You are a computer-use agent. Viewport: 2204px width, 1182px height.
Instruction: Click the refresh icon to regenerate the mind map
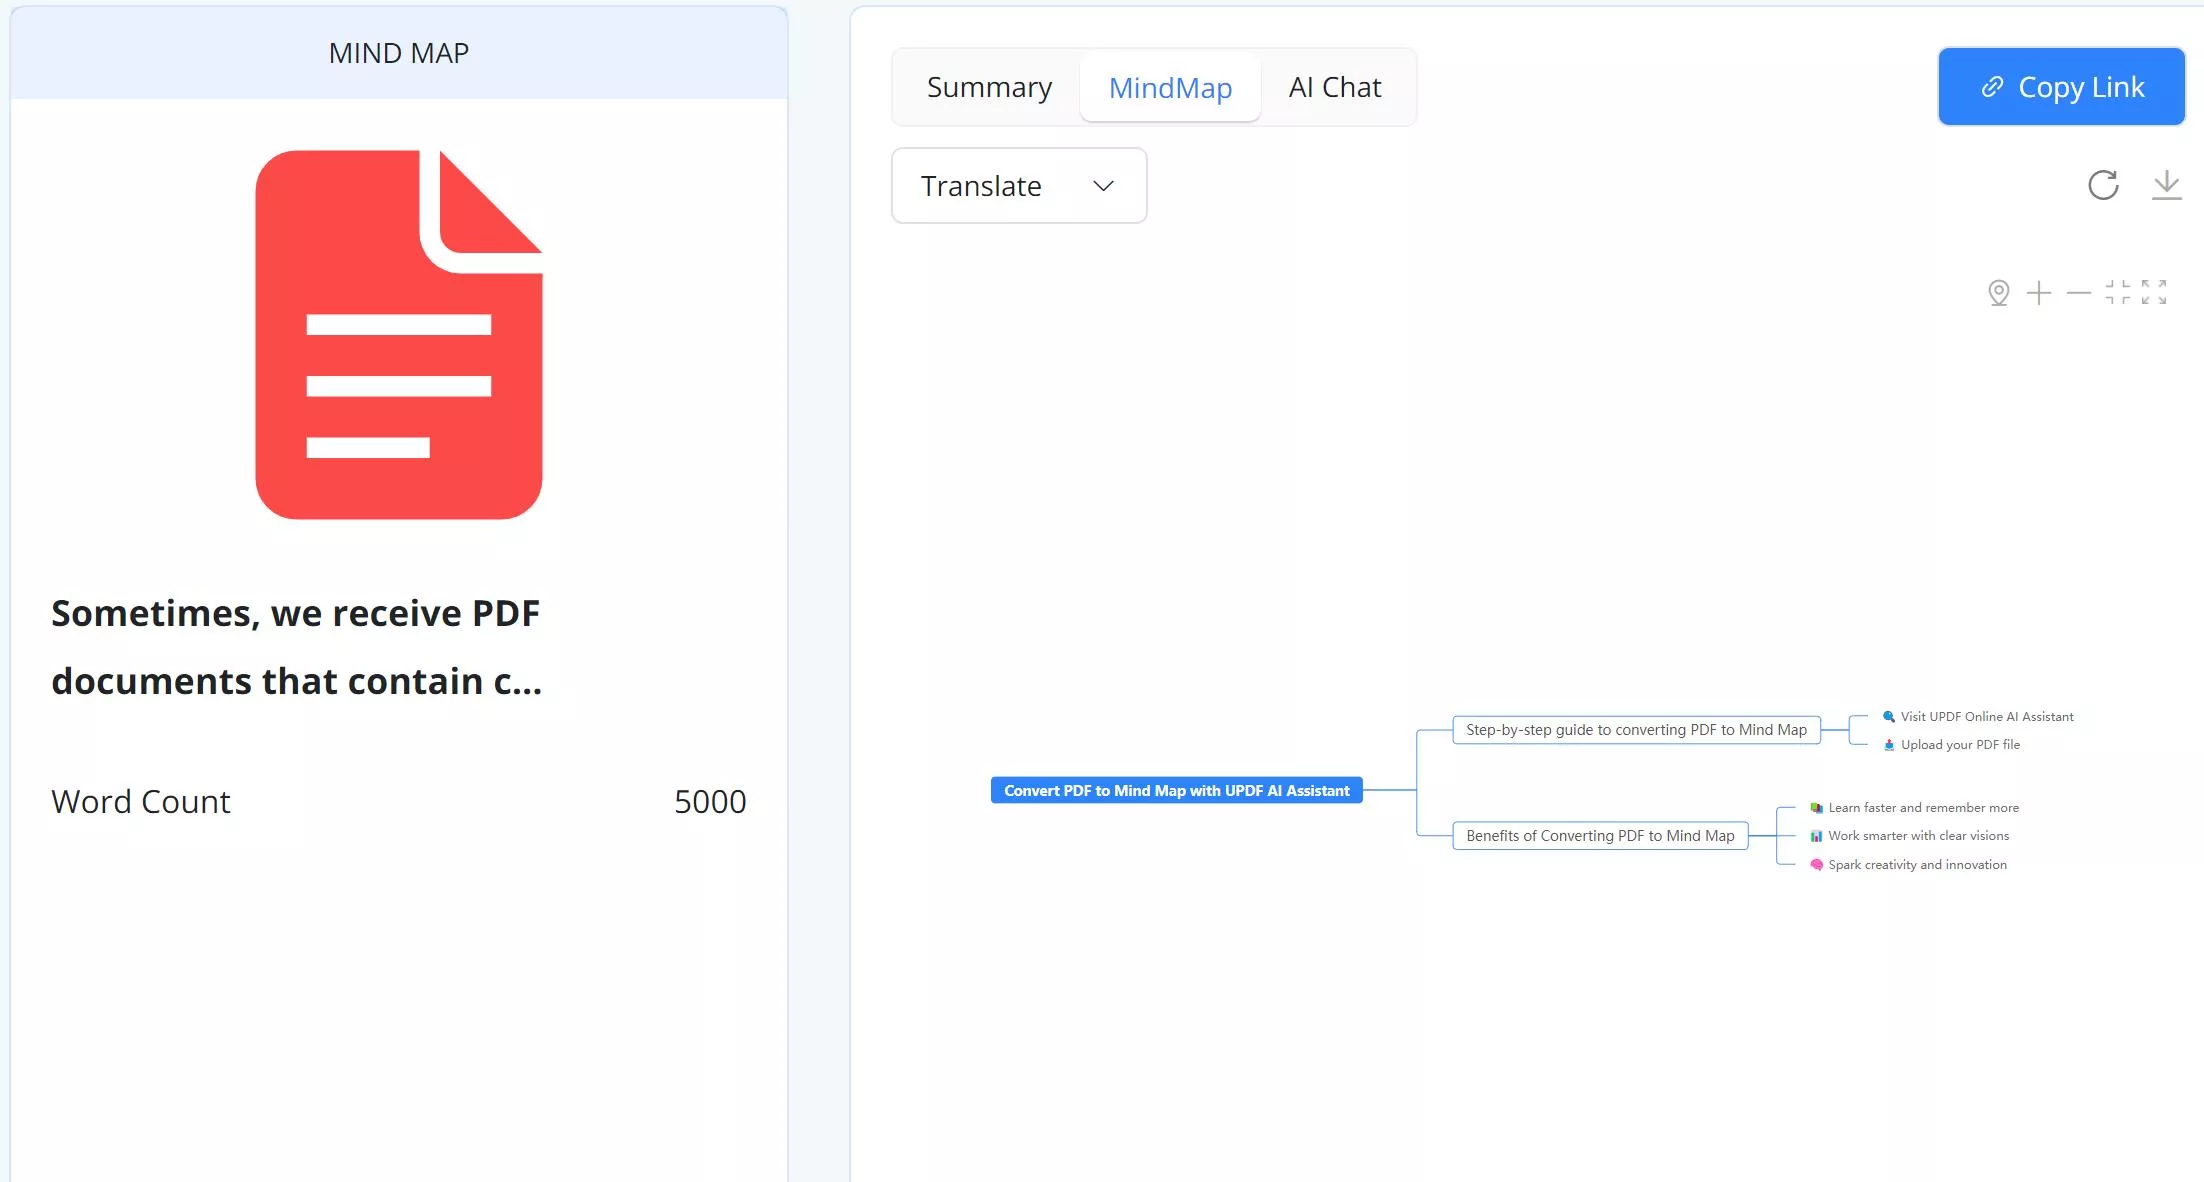pyautogui.click(x=2104, y=185)
